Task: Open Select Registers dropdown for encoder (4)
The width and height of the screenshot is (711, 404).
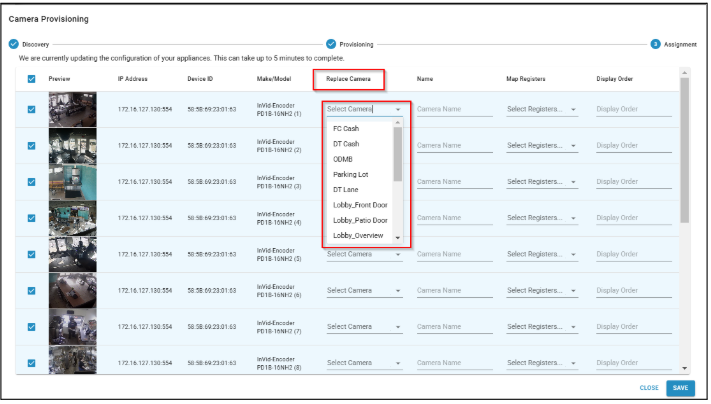Action: (x=541, y=218)
